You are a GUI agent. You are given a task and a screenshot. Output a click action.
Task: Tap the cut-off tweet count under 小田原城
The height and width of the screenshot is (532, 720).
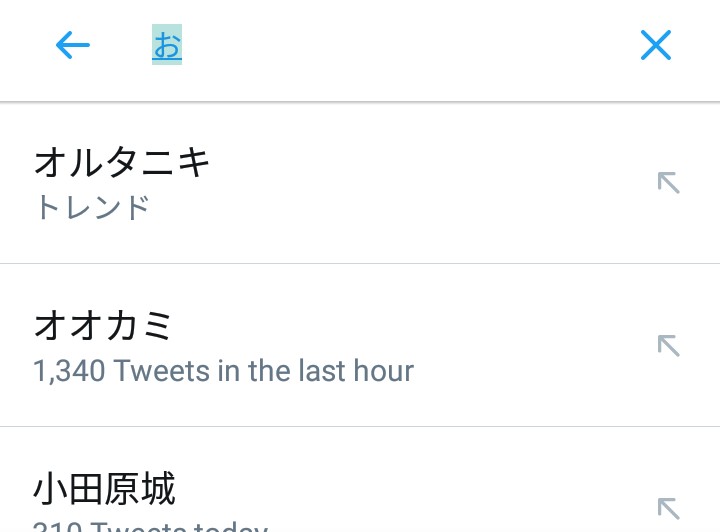pyautogui.click(x=150, y=525)
